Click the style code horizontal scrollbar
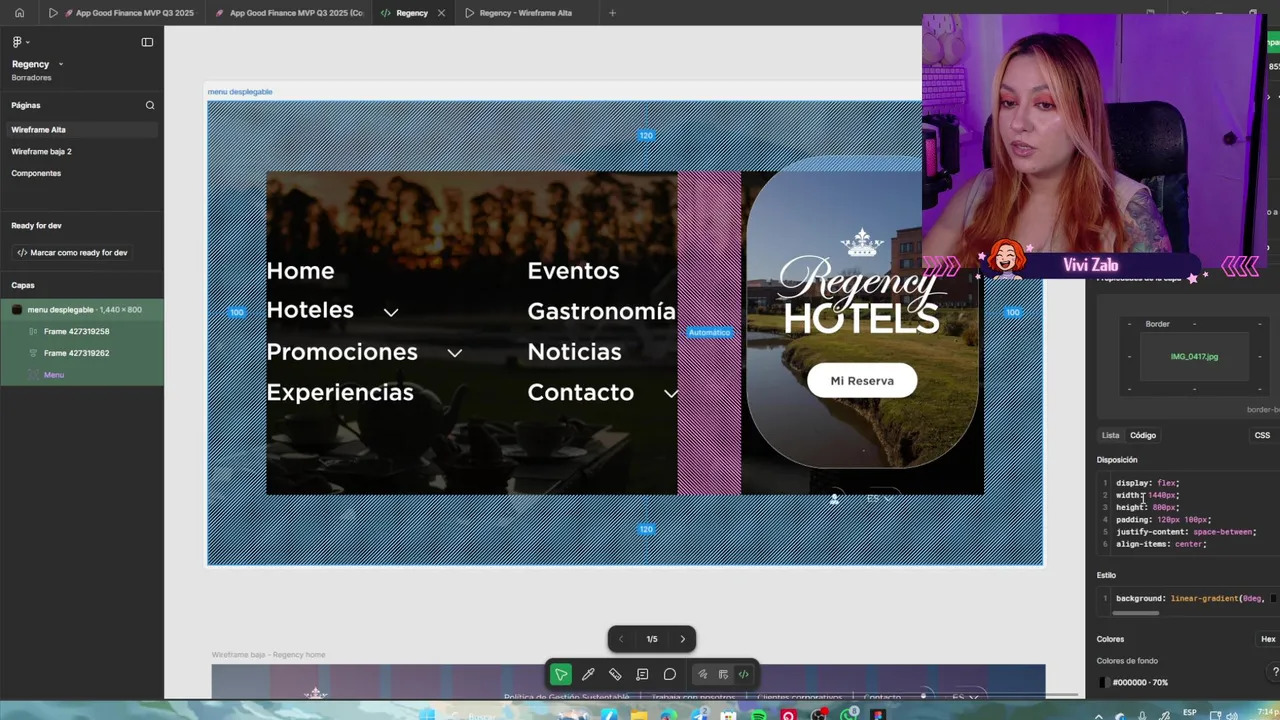The image size is (1280, 720). (1135, 613)
